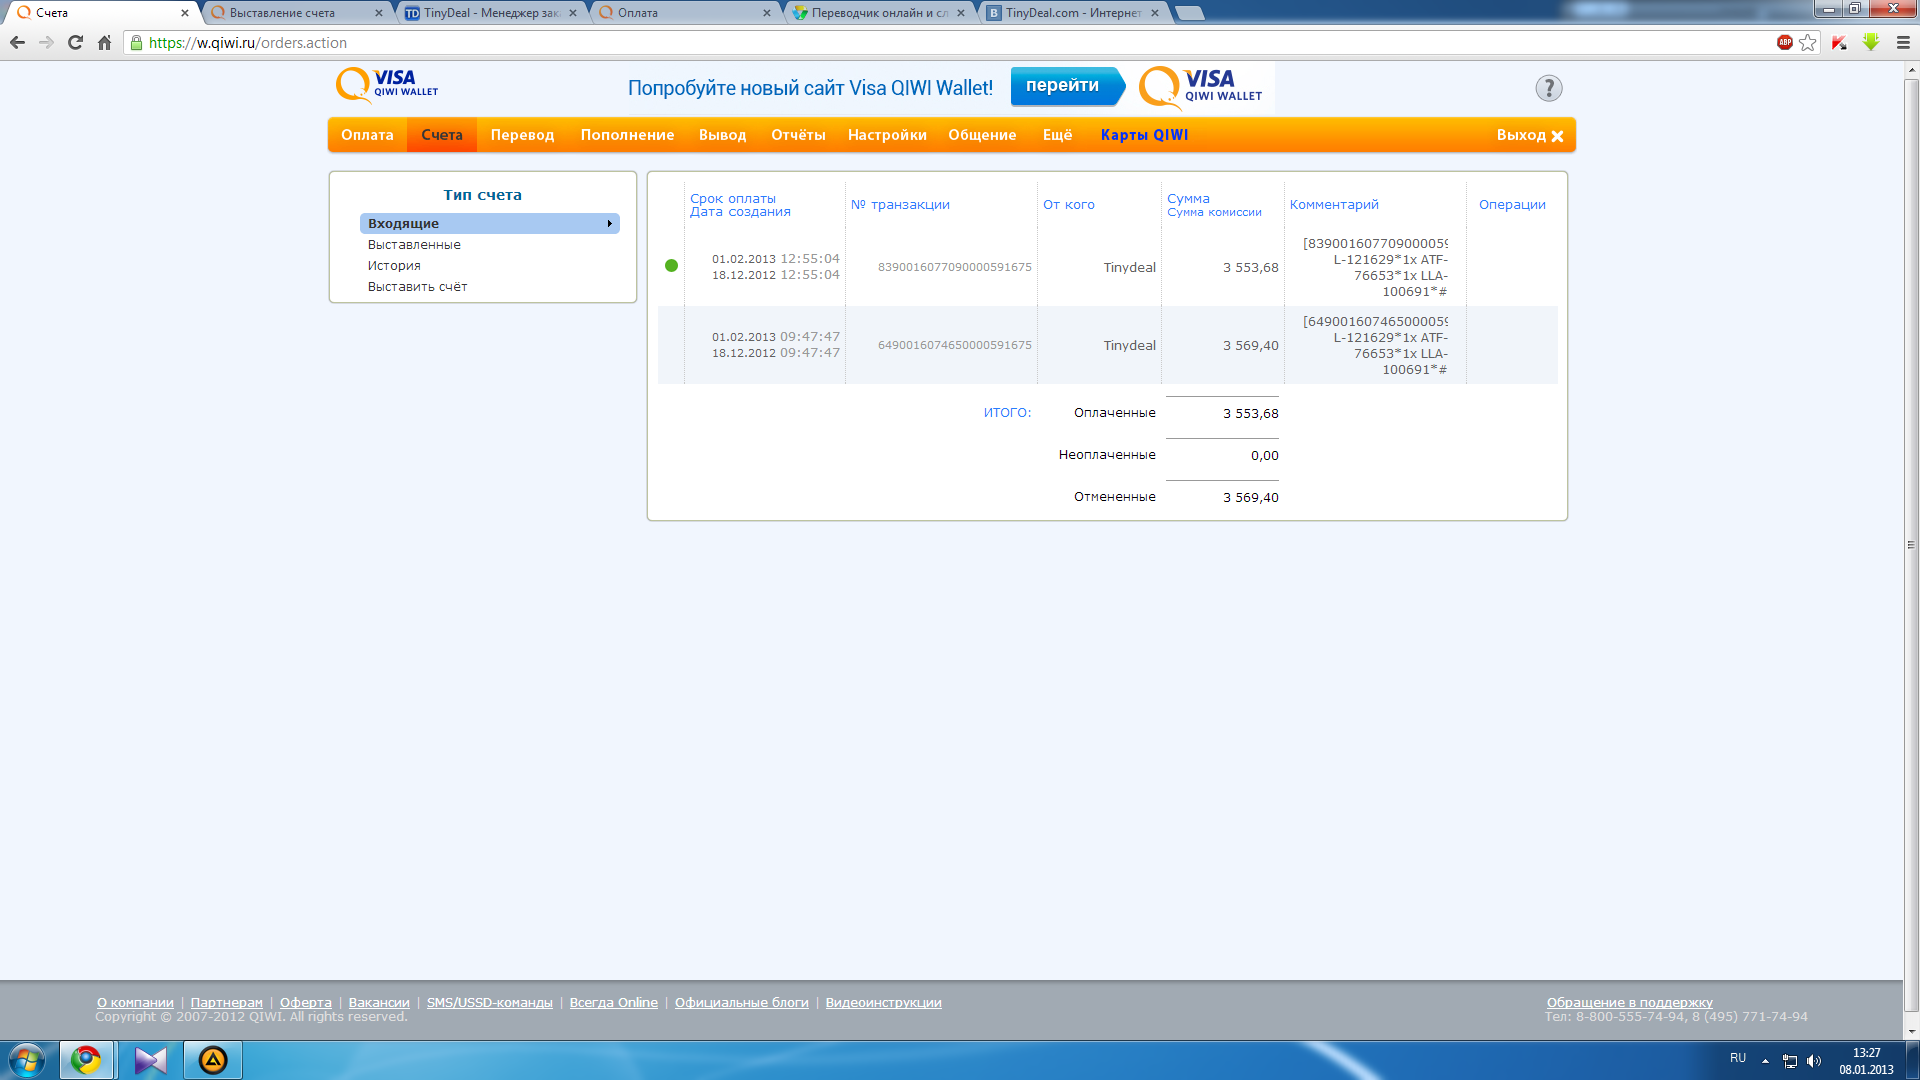This screenshot has width=1920, height=1080.
Task: Click volume speaker tray icon
Action: [1814, 1061]
